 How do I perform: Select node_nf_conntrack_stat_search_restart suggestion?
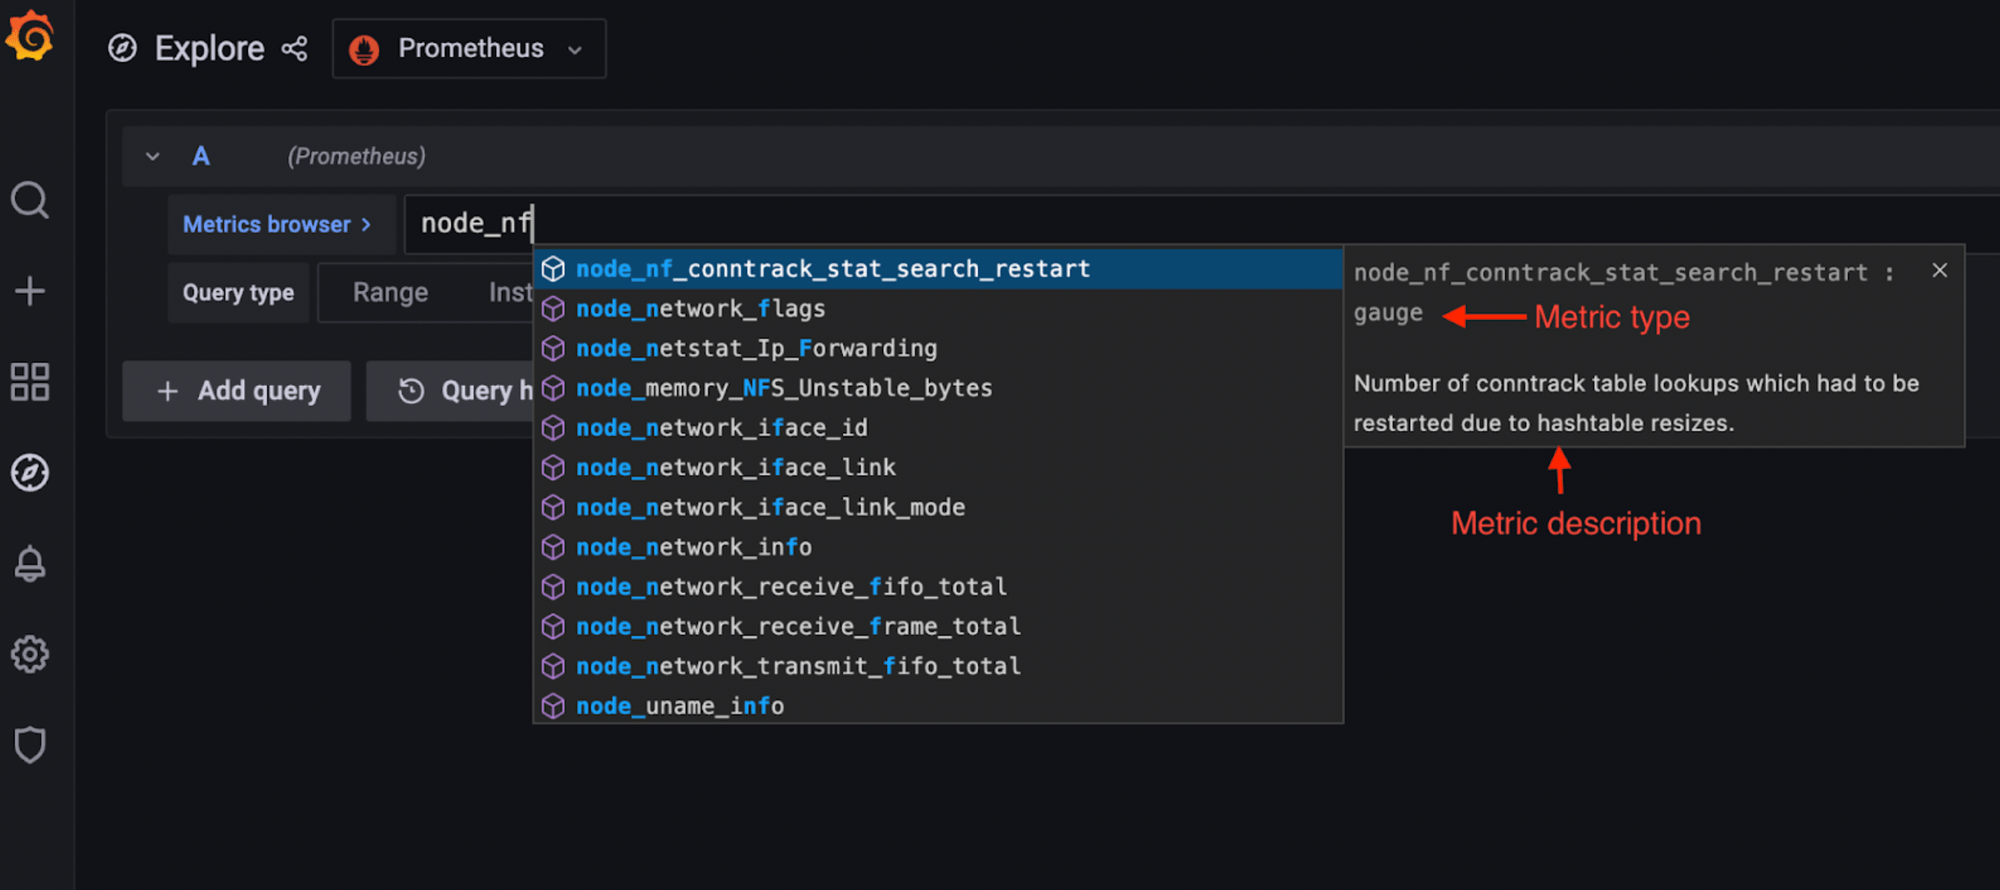tap(832, 269)
